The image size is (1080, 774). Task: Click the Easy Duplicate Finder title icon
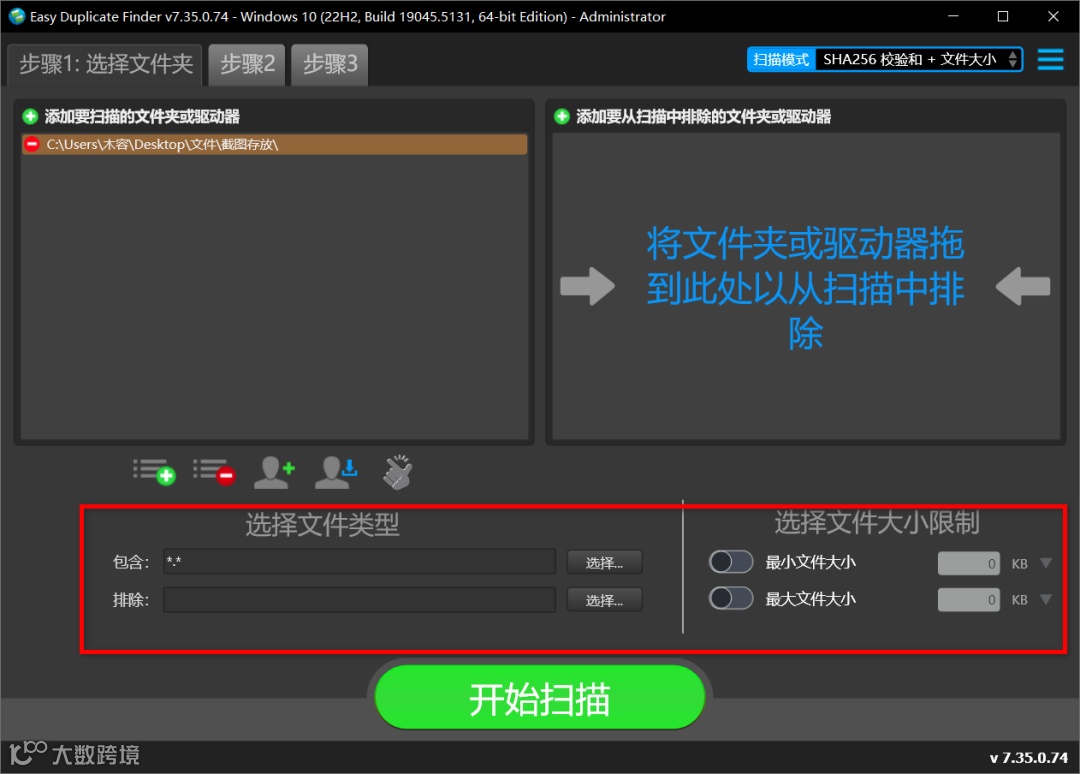[x=17, y=16]
